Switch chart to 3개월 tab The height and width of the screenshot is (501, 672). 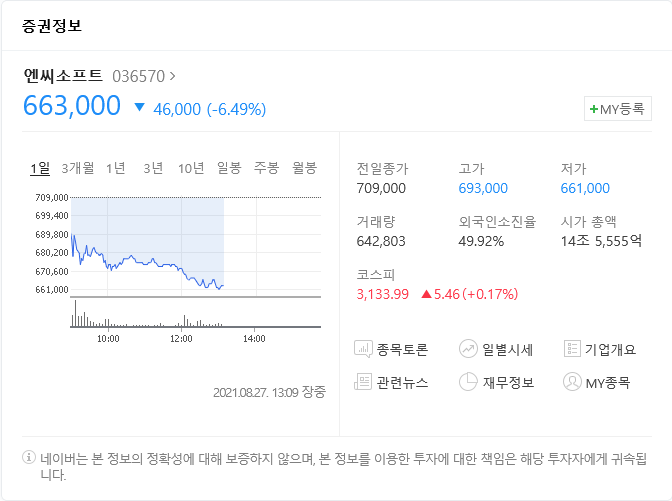pos(78,168)
